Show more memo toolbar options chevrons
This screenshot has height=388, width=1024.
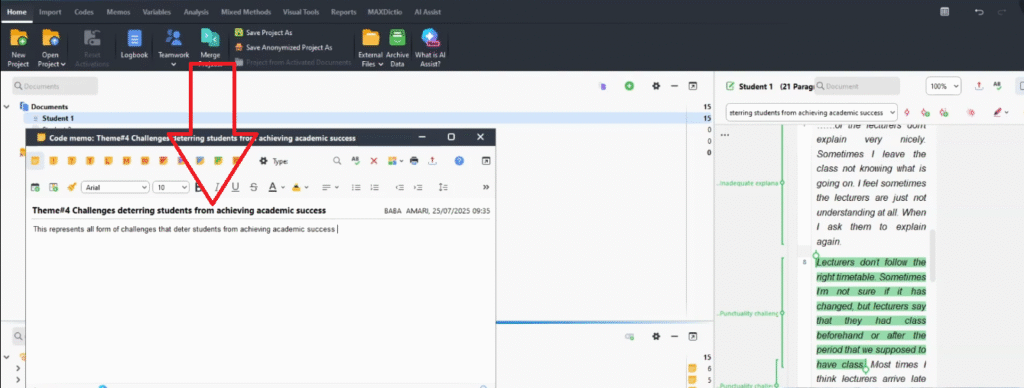tap(486, 187)
